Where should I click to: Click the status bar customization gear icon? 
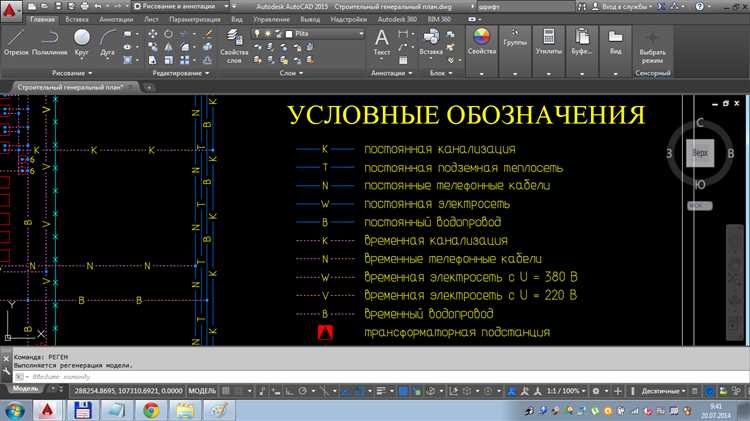click(596, 391)
